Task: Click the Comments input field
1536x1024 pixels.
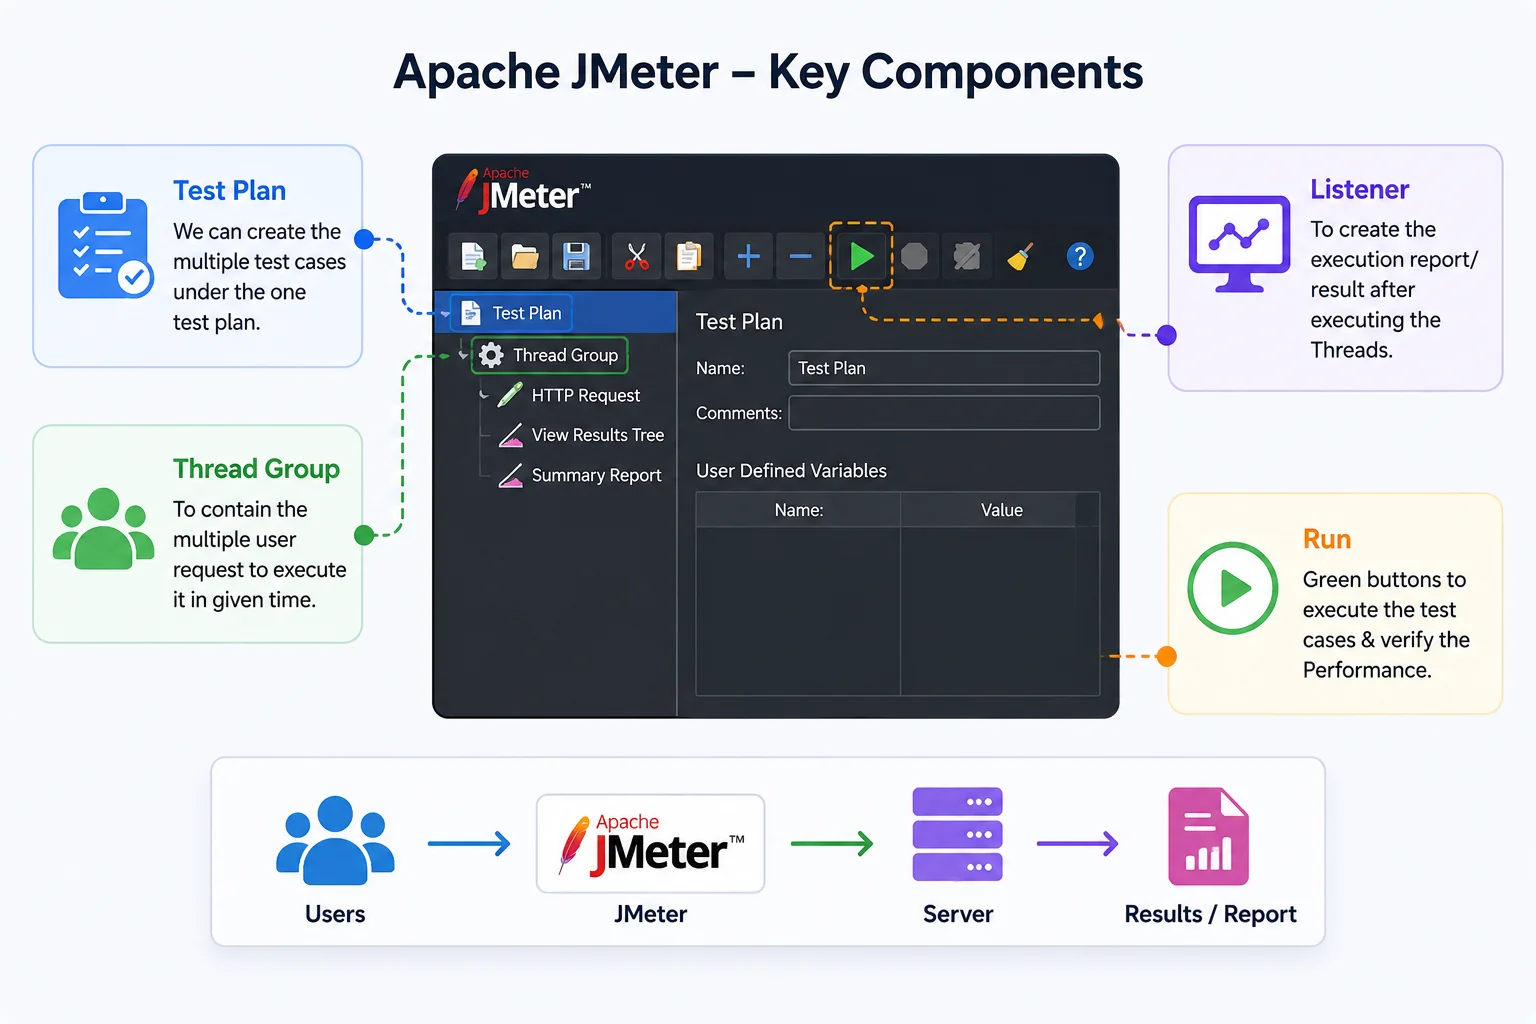Action: 944,413
